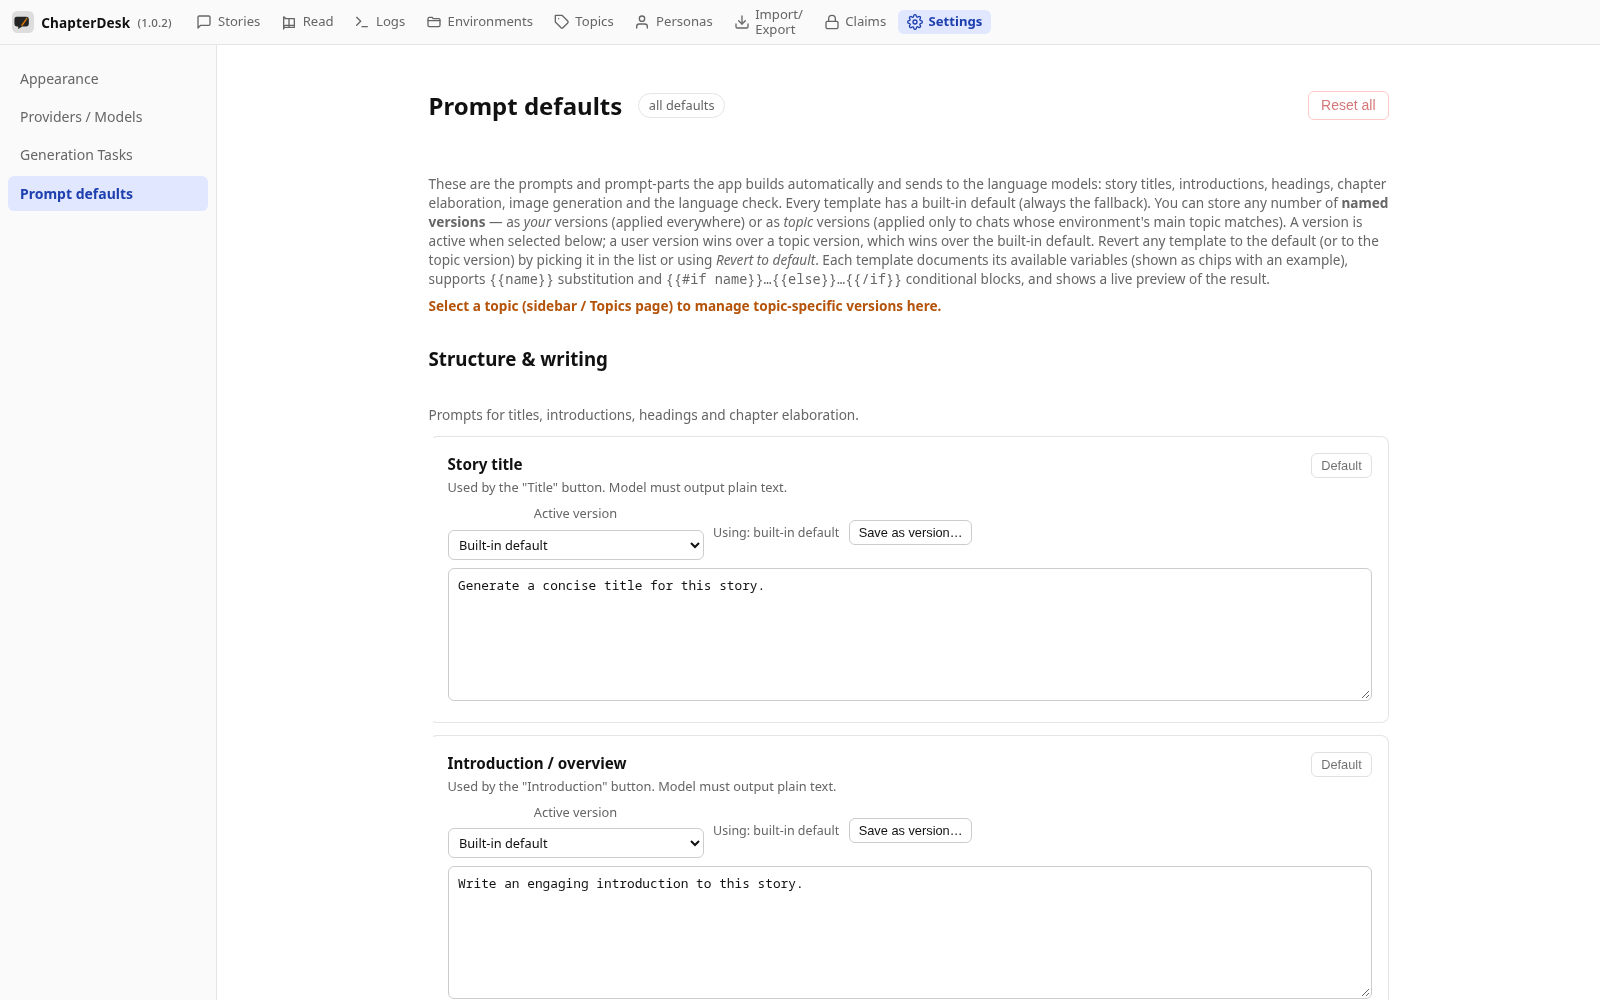Click the Claims lock icon
The image size is (1600, 1000).
pos(832,22)
